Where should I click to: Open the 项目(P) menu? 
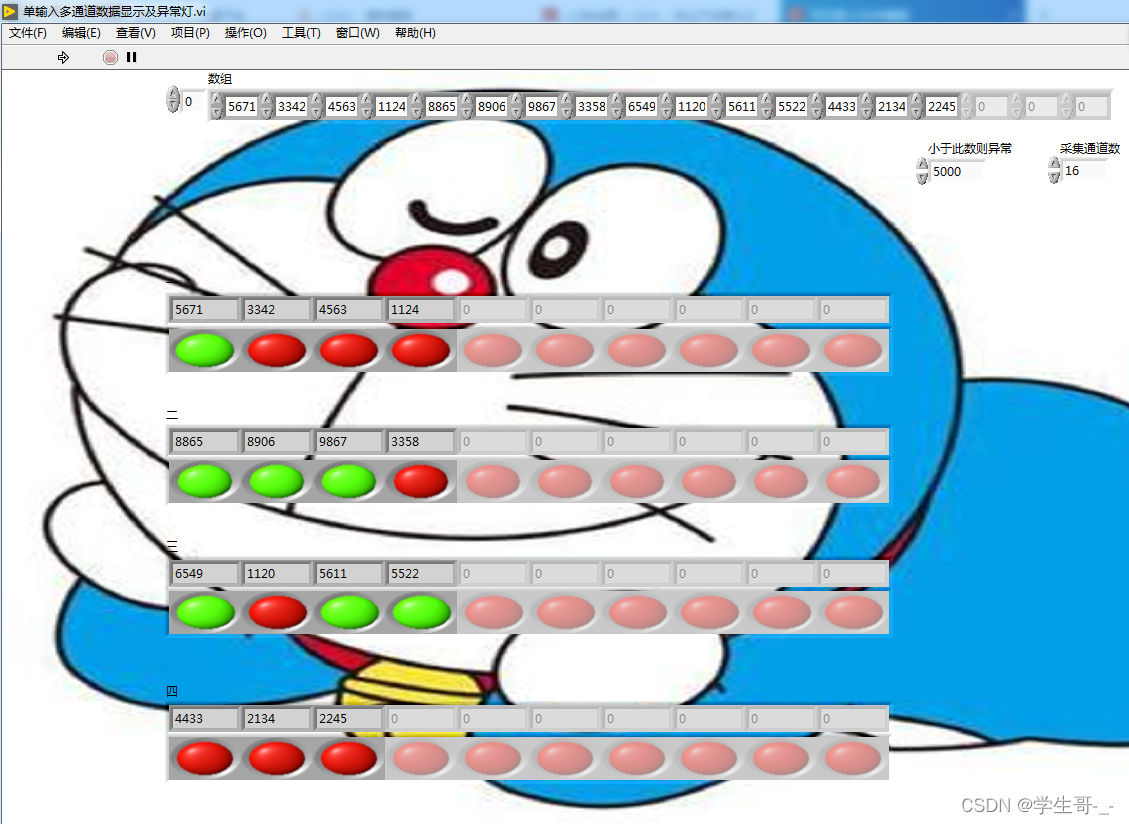pos(190,32)
